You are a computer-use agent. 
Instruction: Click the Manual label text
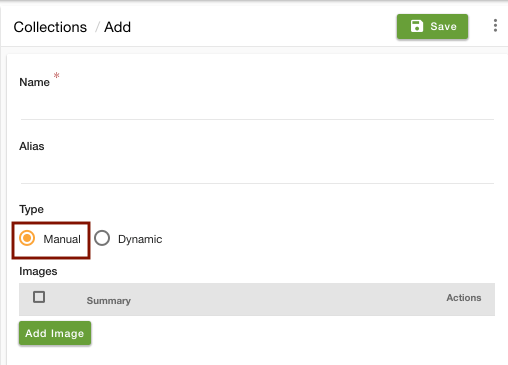(62, 239)
